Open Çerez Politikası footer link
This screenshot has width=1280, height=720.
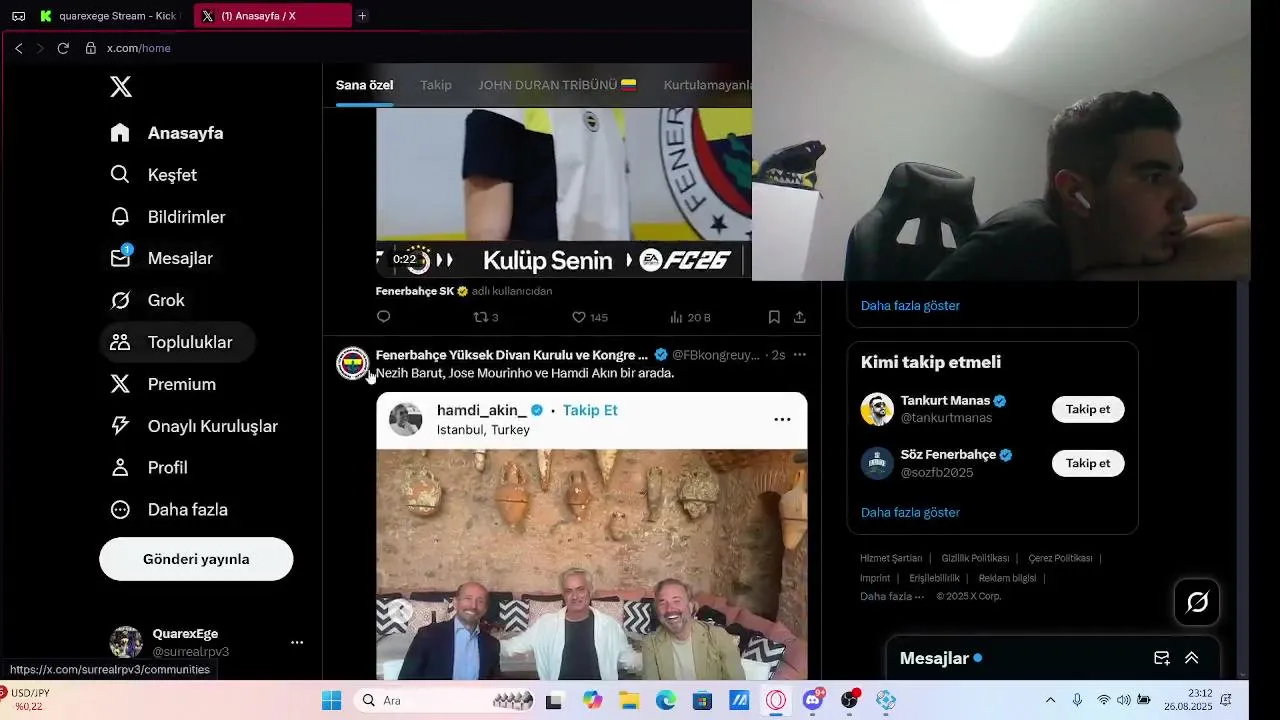tap(1060, 558)
